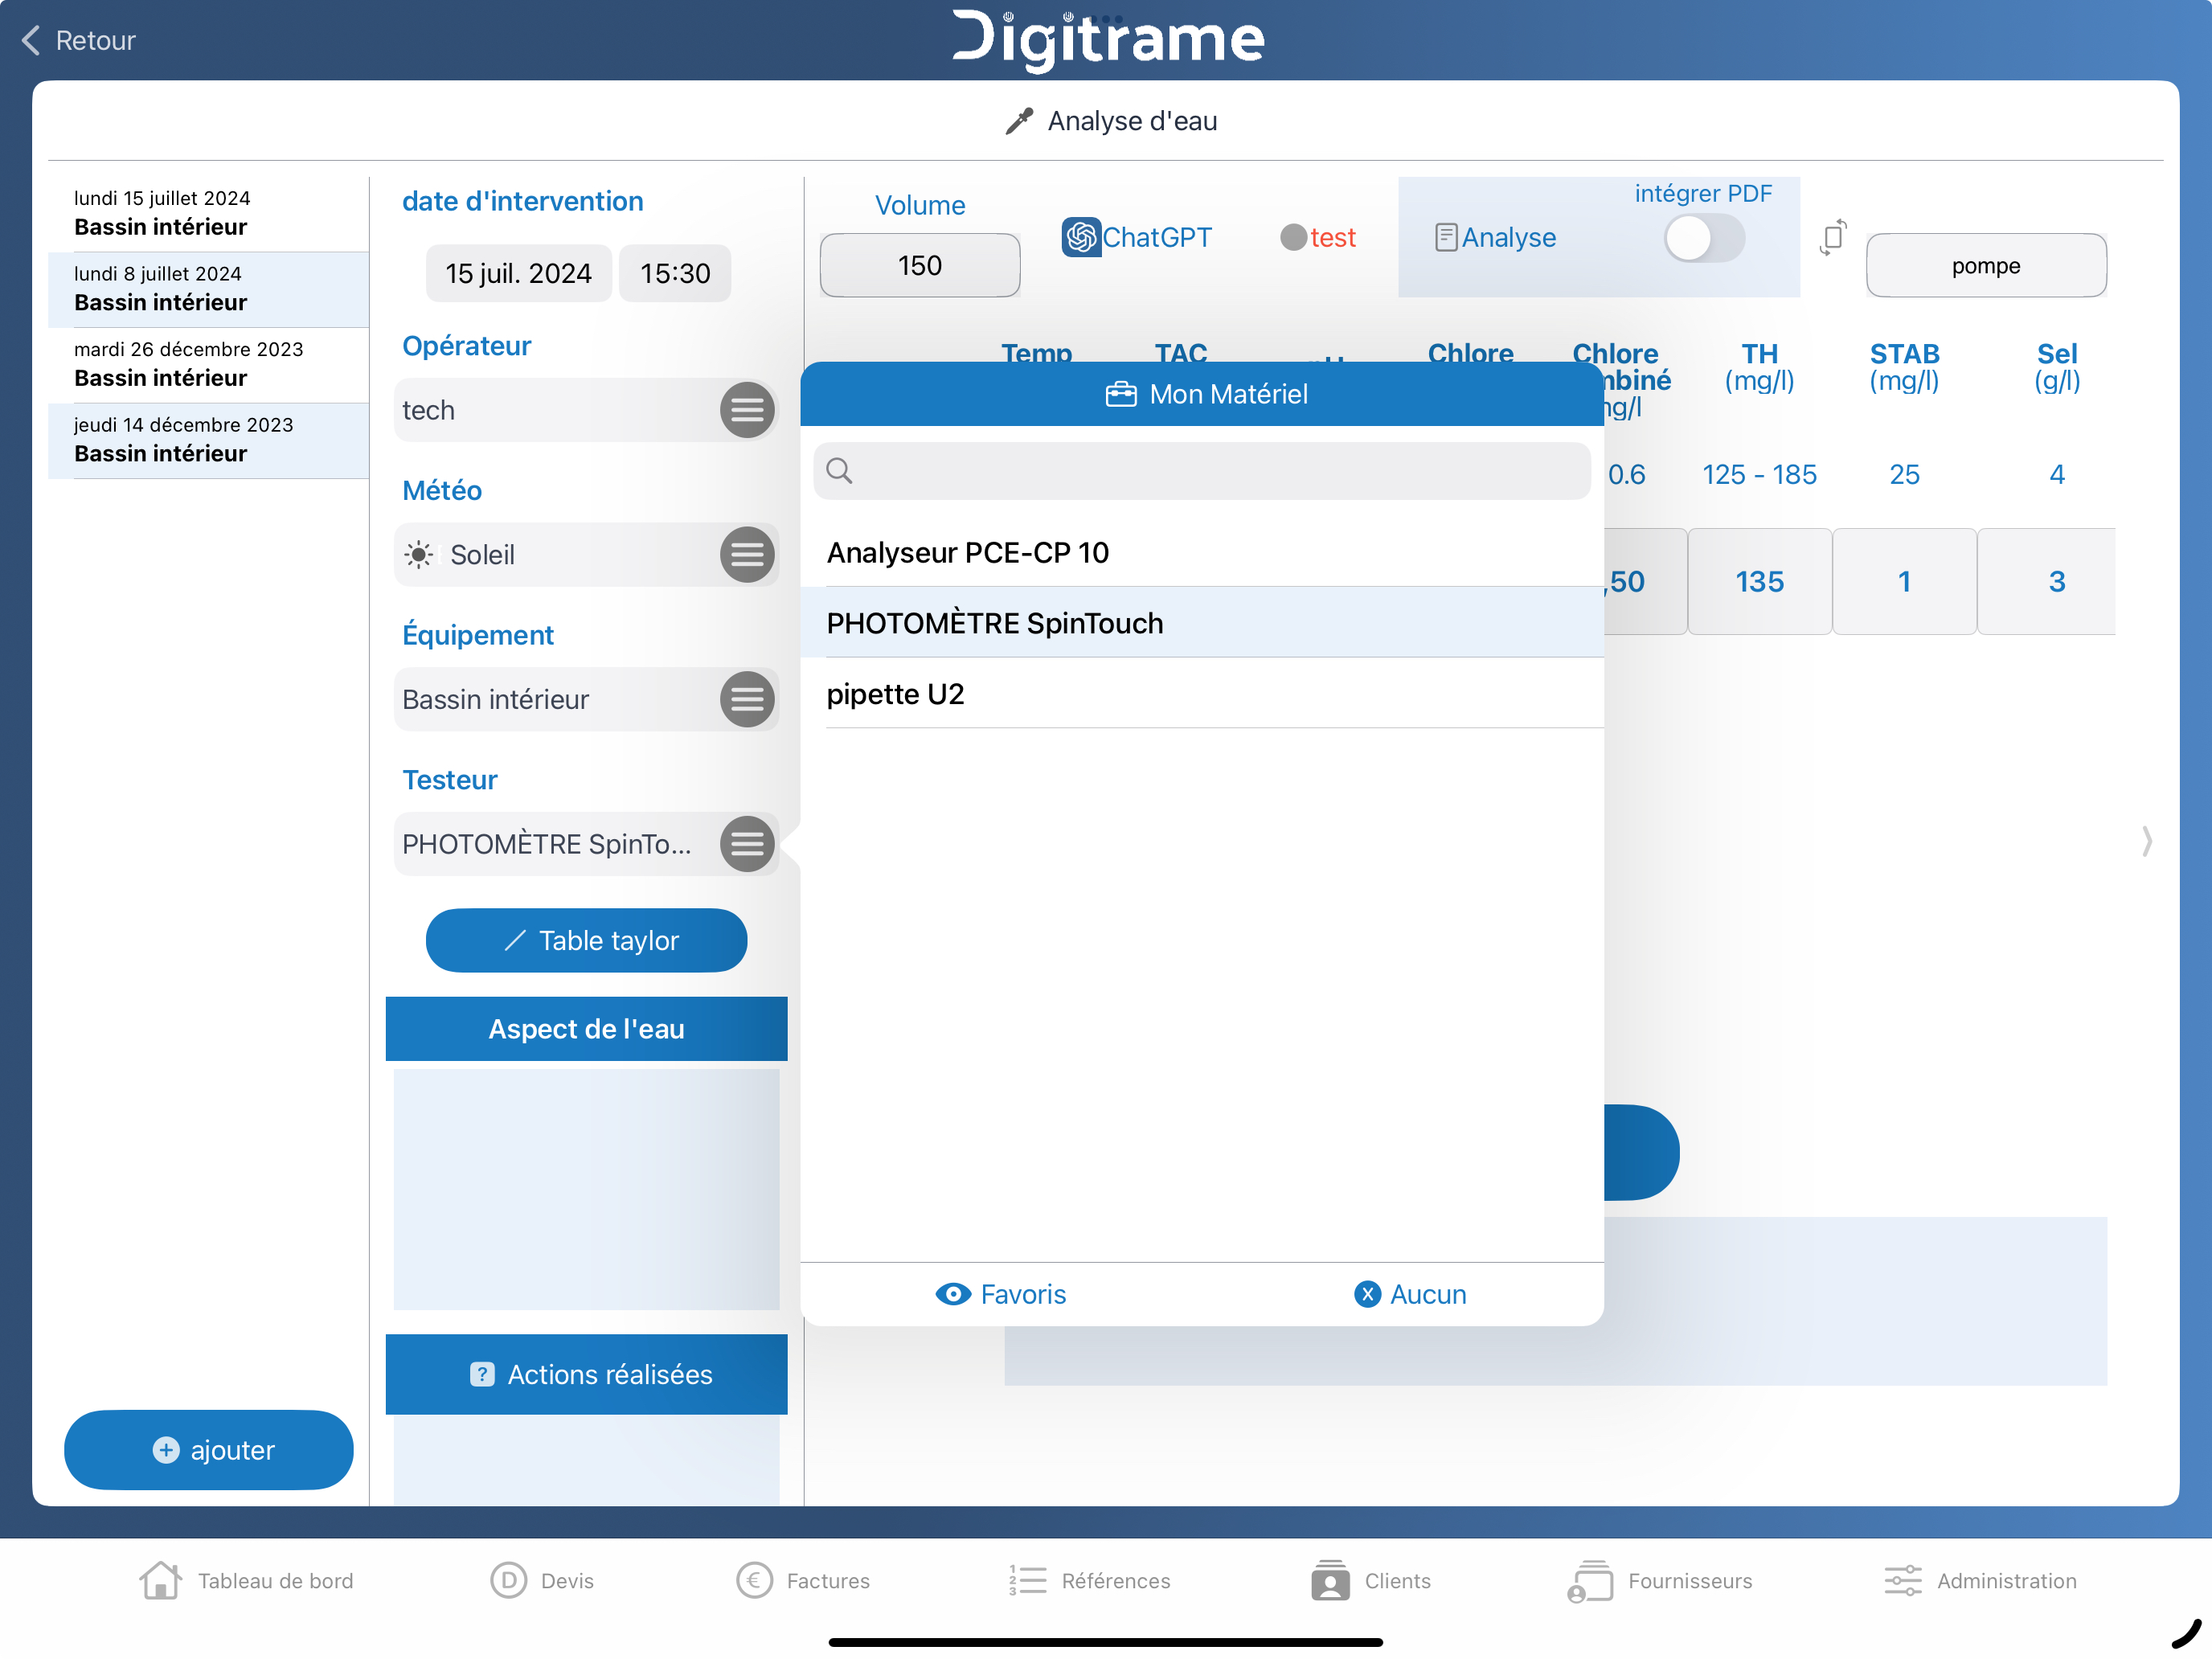Click the Mon Matériel briefcase icon
2212x1659 pixels.
1121,393
